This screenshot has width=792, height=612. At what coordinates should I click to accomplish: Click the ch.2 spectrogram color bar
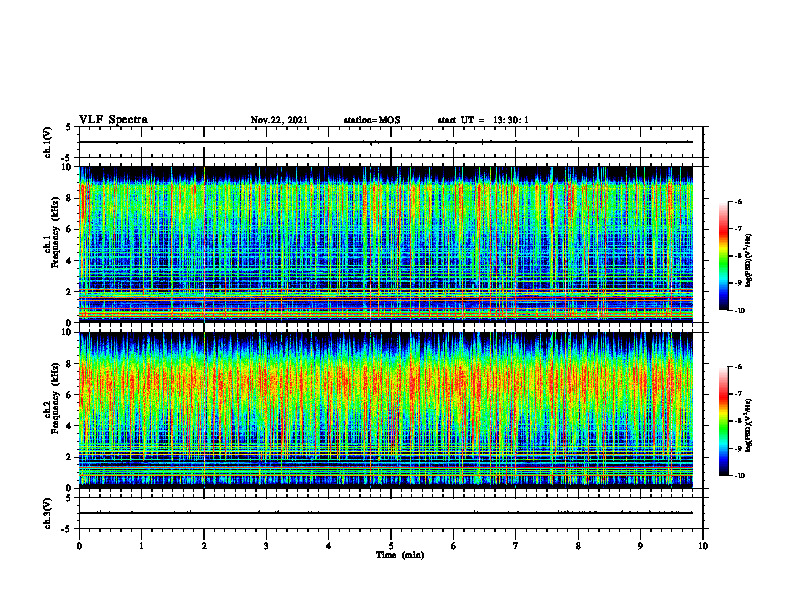(x=723, y=421)
